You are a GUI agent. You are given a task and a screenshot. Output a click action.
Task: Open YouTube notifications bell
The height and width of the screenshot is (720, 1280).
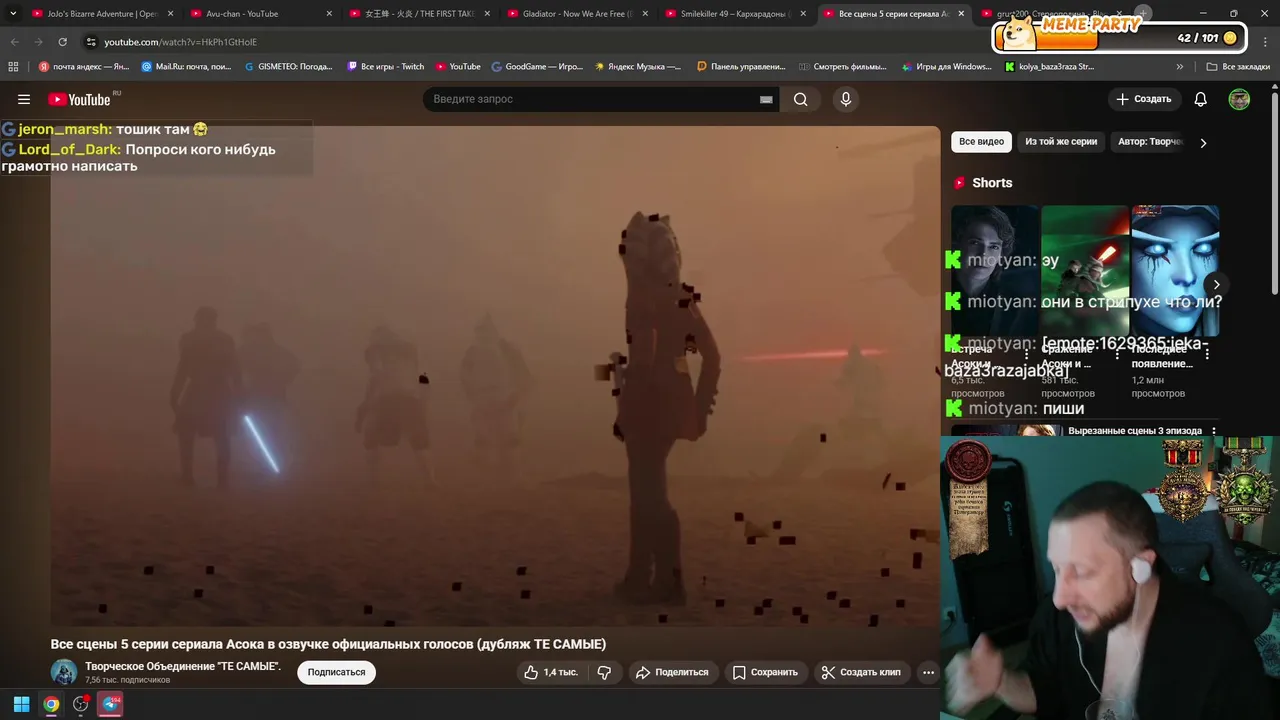pyautogui.click(x=1201, y=99)
